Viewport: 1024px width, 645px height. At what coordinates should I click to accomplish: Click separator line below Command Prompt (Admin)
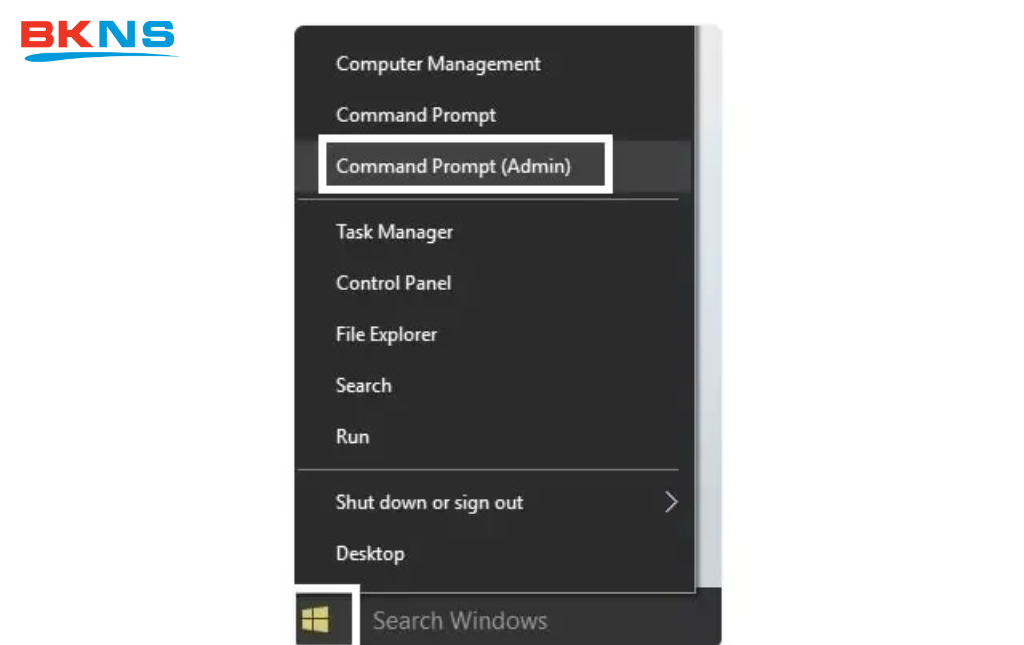point(488,199)
